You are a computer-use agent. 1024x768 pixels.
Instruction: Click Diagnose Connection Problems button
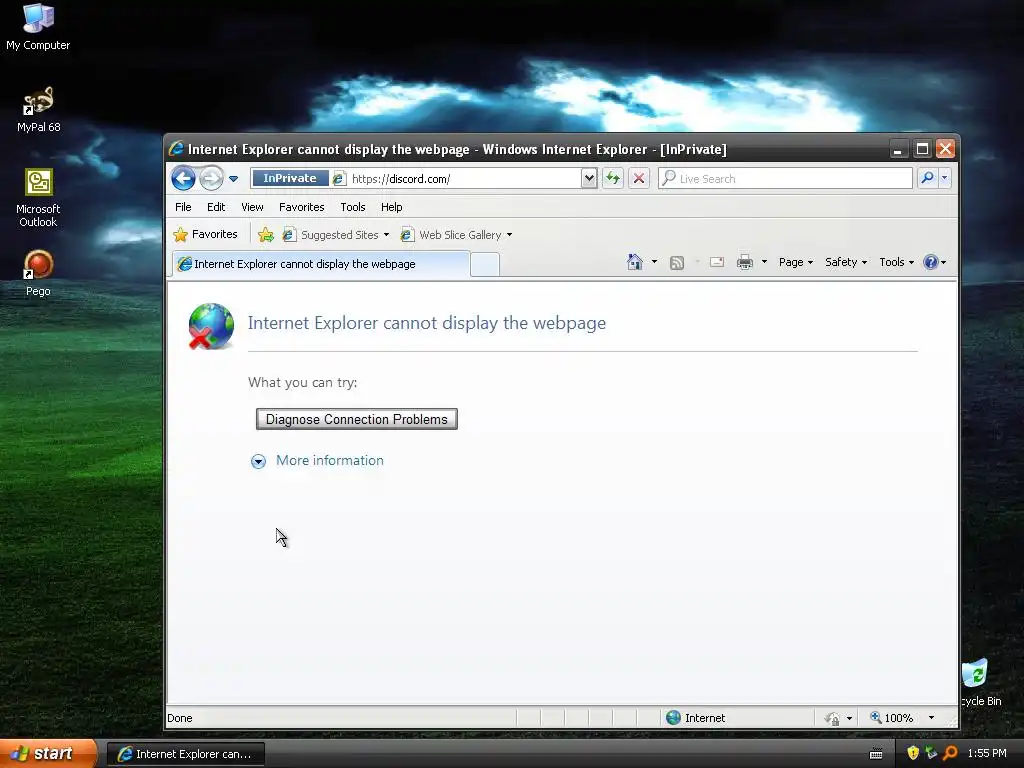click(x=357, y=419)
